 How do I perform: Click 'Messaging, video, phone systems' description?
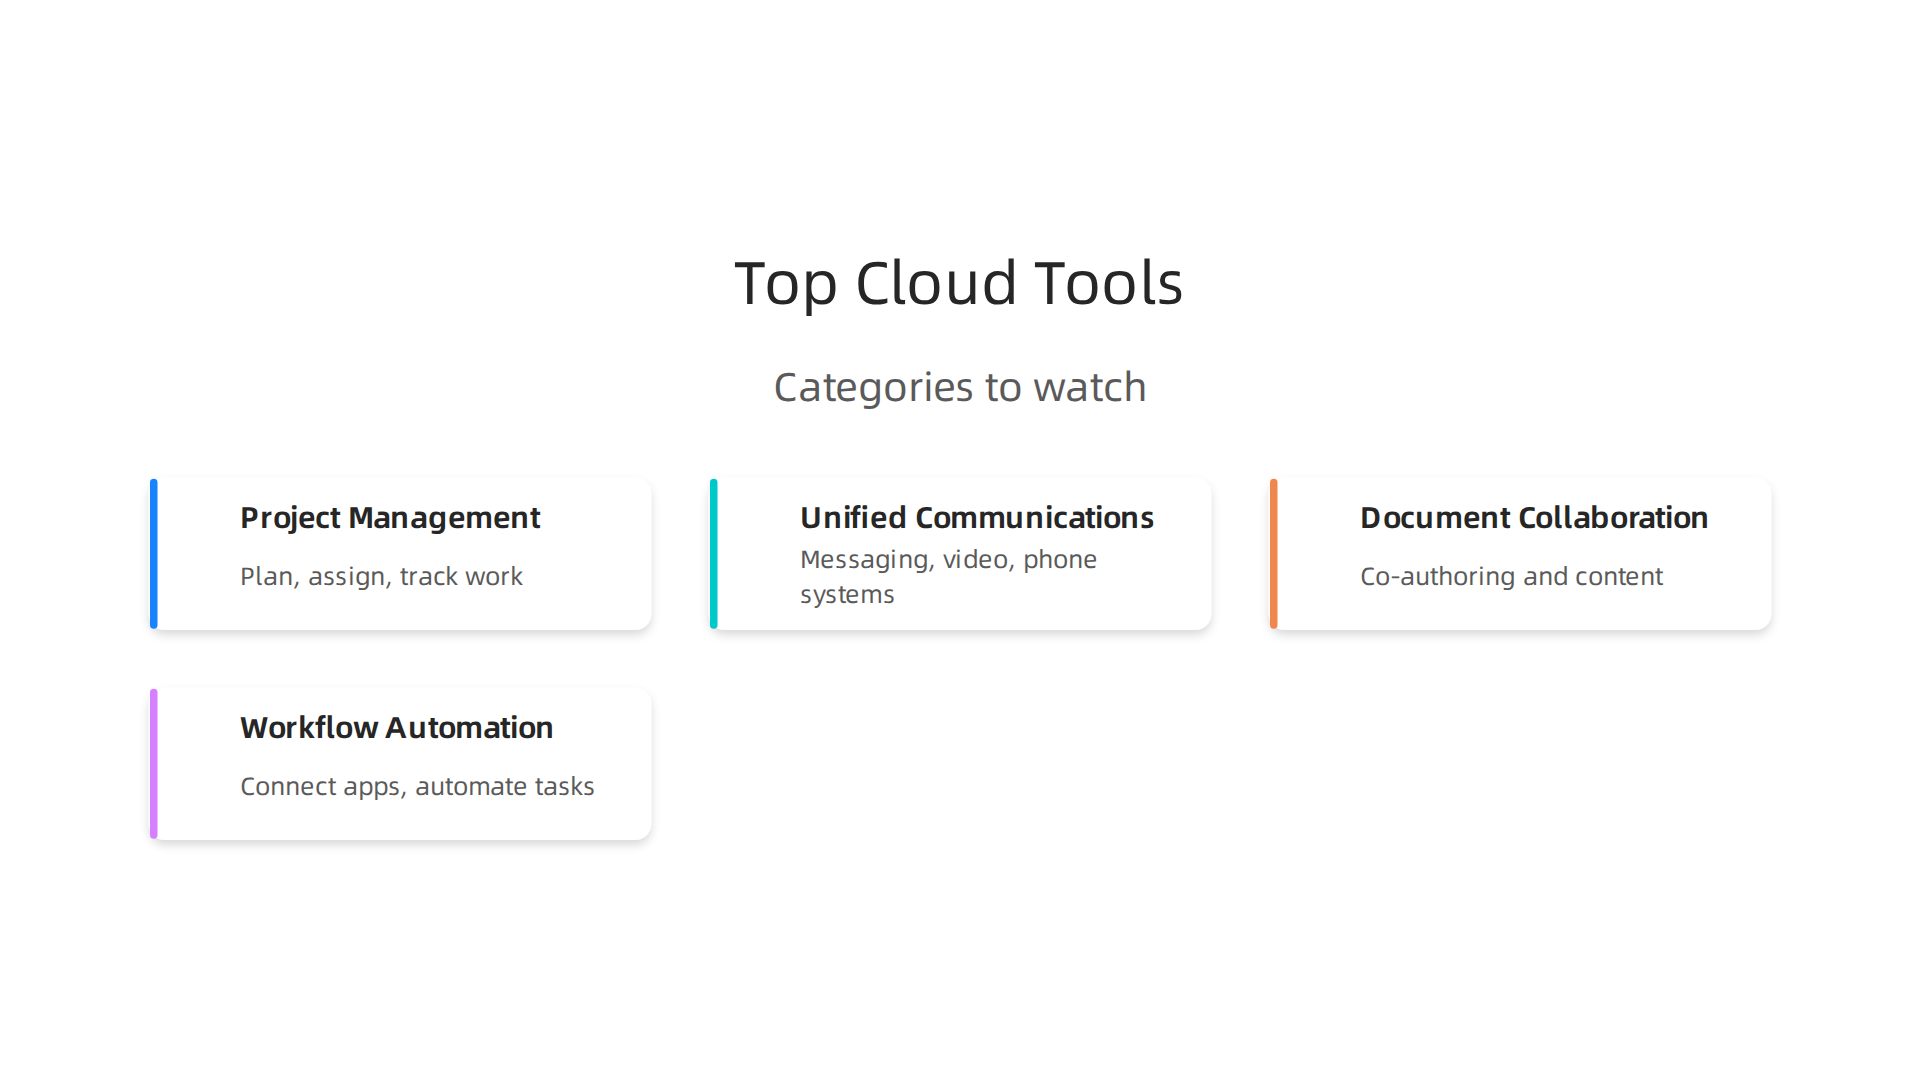[x=948, y=577]
